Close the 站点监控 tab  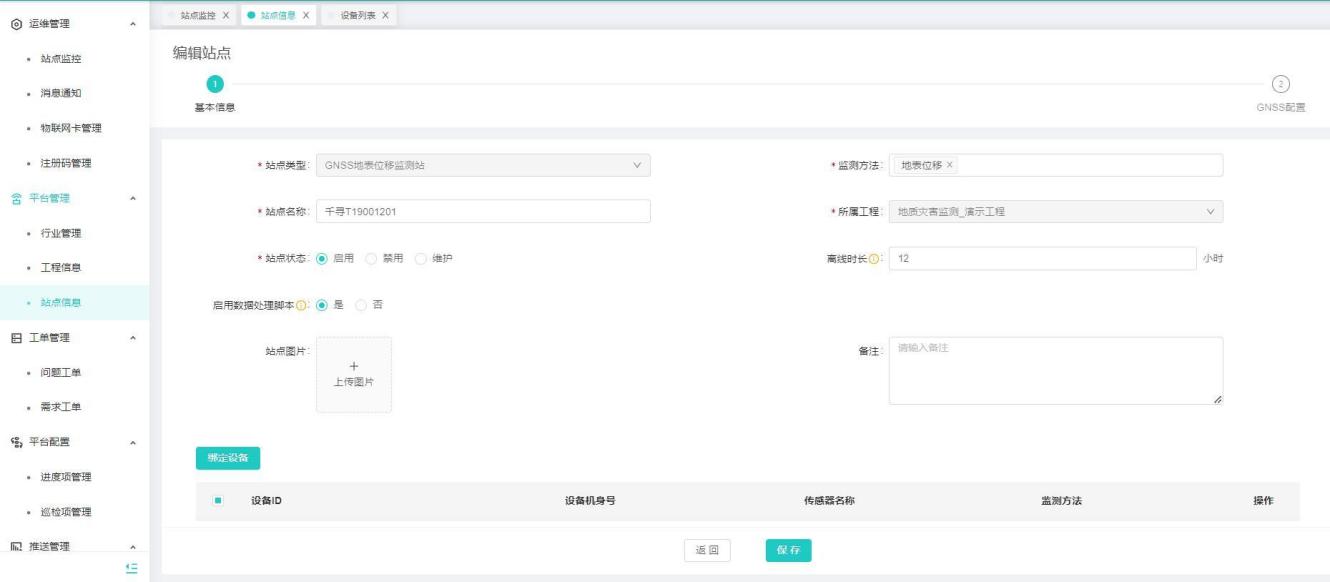click(x=225, y=15)
